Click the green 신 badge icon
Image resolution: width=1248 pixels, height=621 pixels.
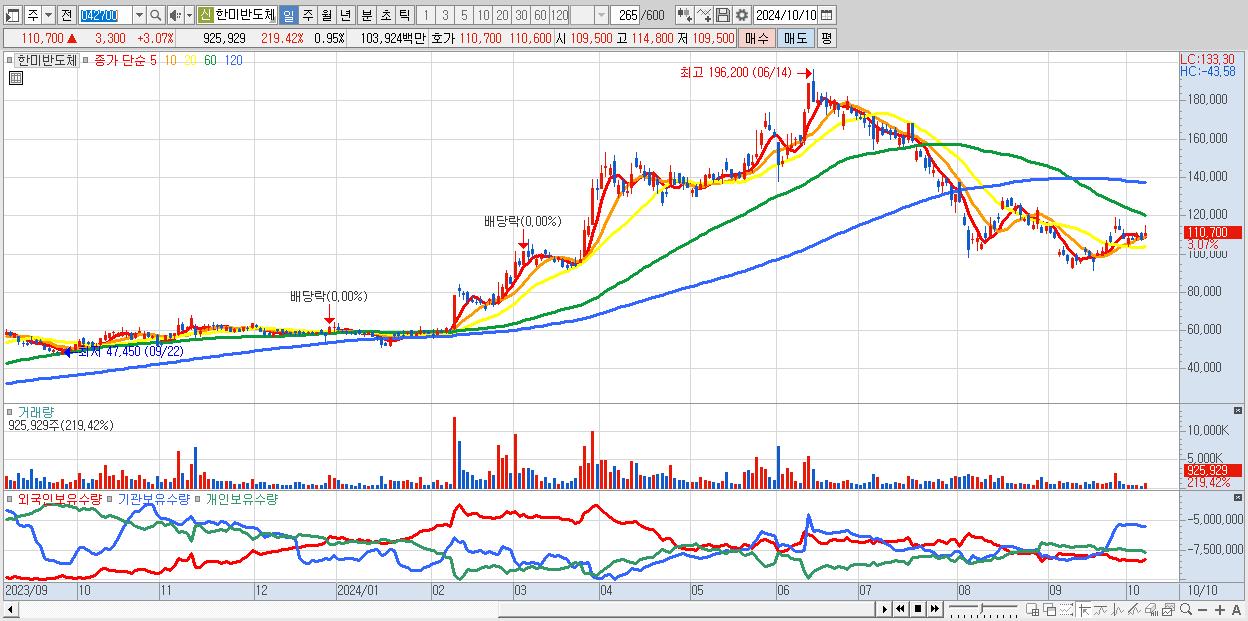[205, 15]
